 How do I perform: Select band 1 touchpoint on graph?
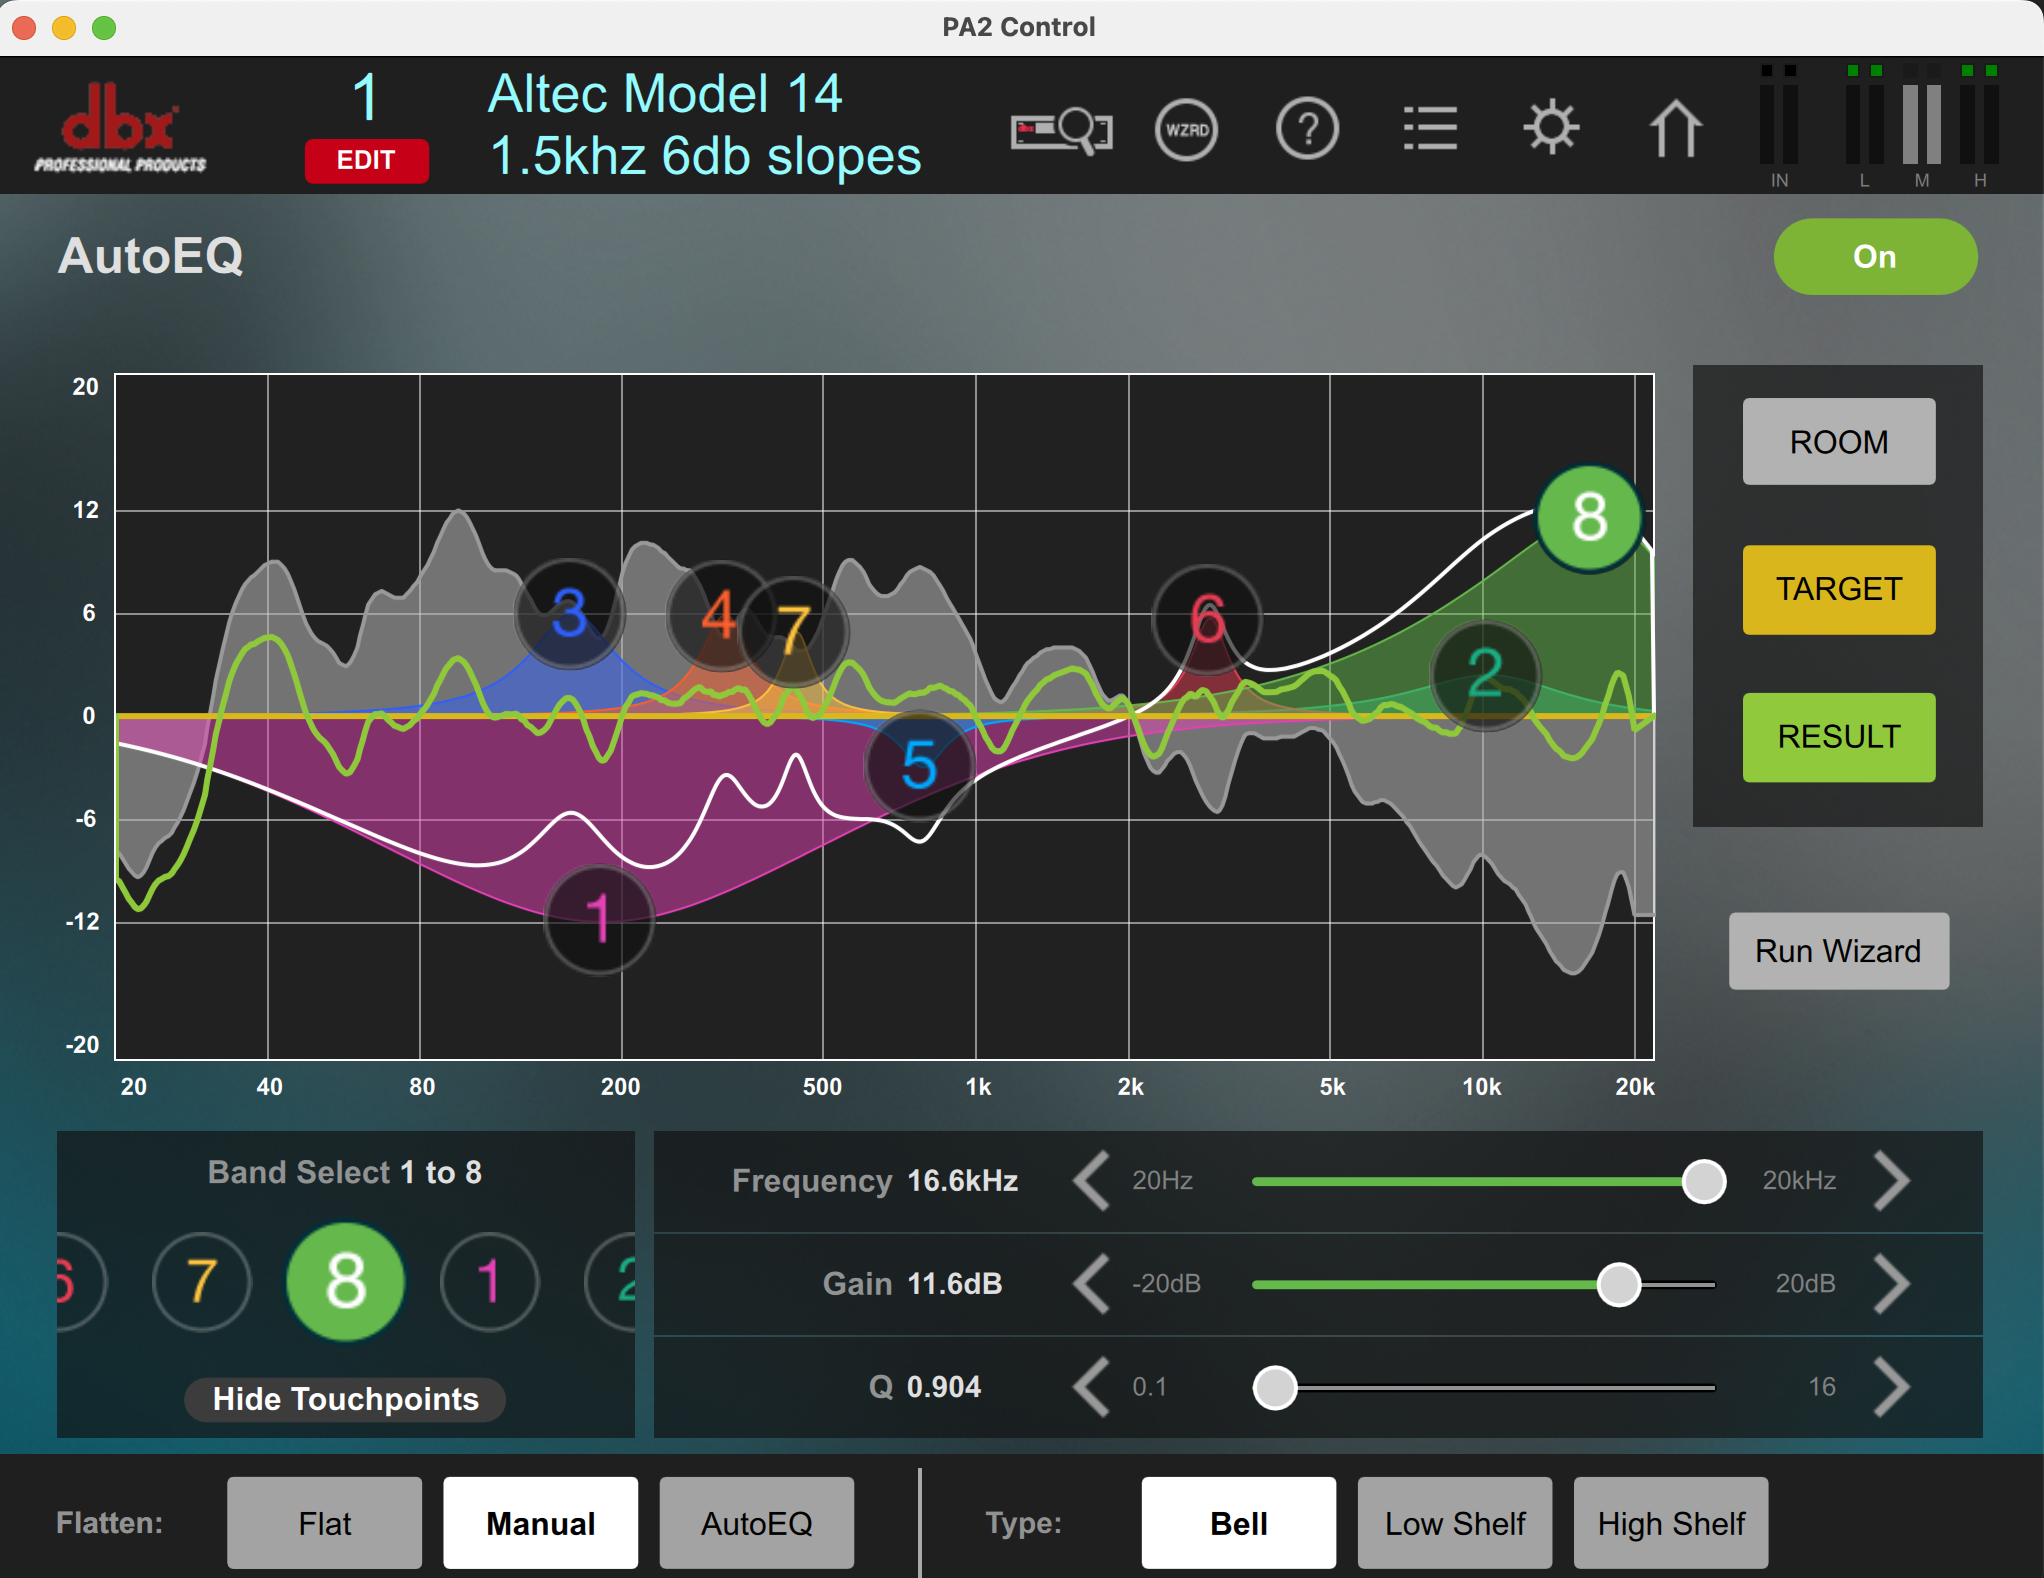pos(599,919)
